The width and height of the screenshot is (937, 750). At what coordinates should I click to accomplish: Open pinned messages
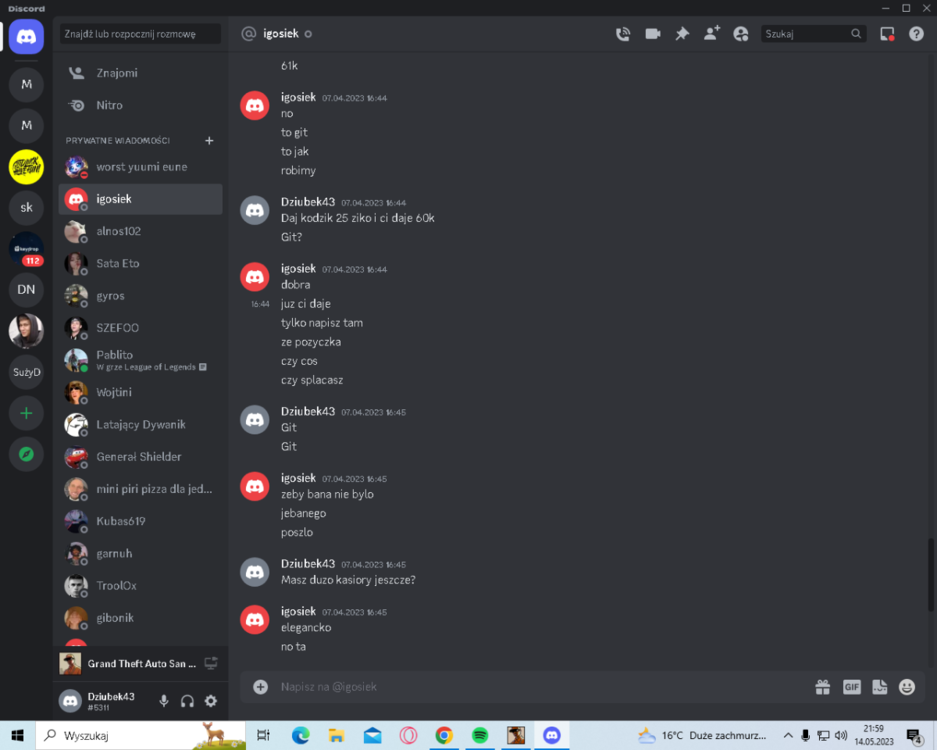(x=682, y=34)
